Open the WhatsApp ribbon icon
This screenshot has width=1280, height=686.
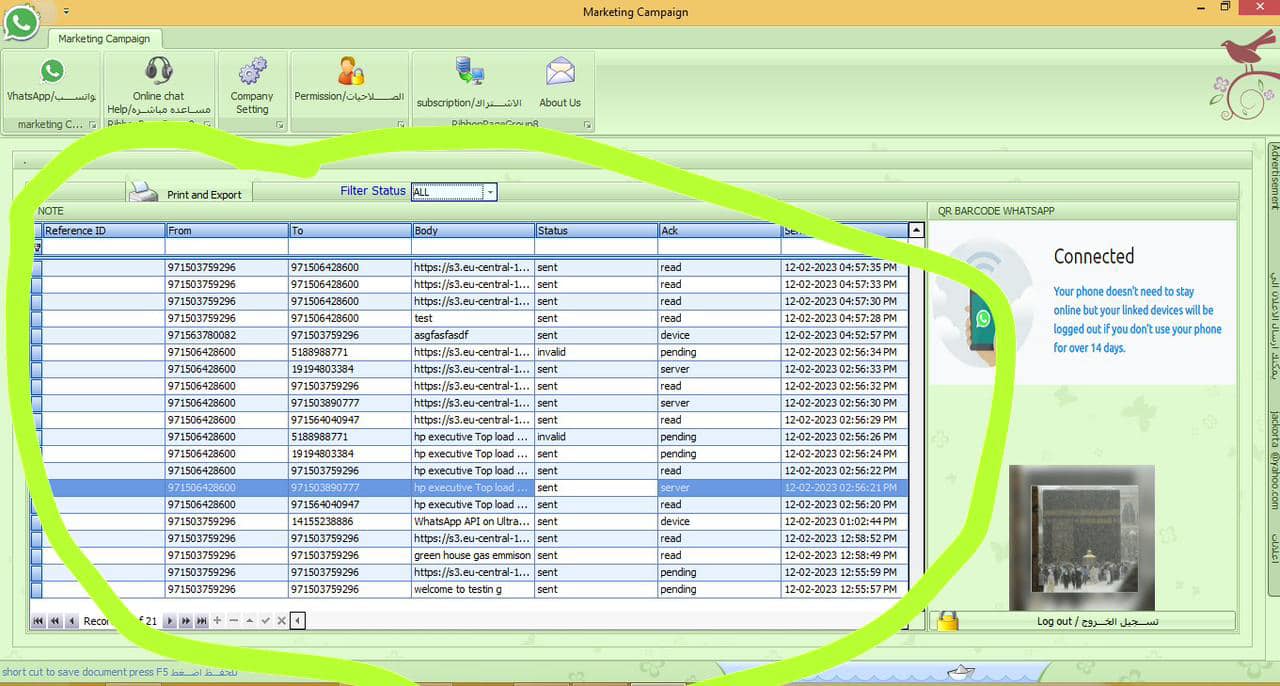click(x=51, y=72)
